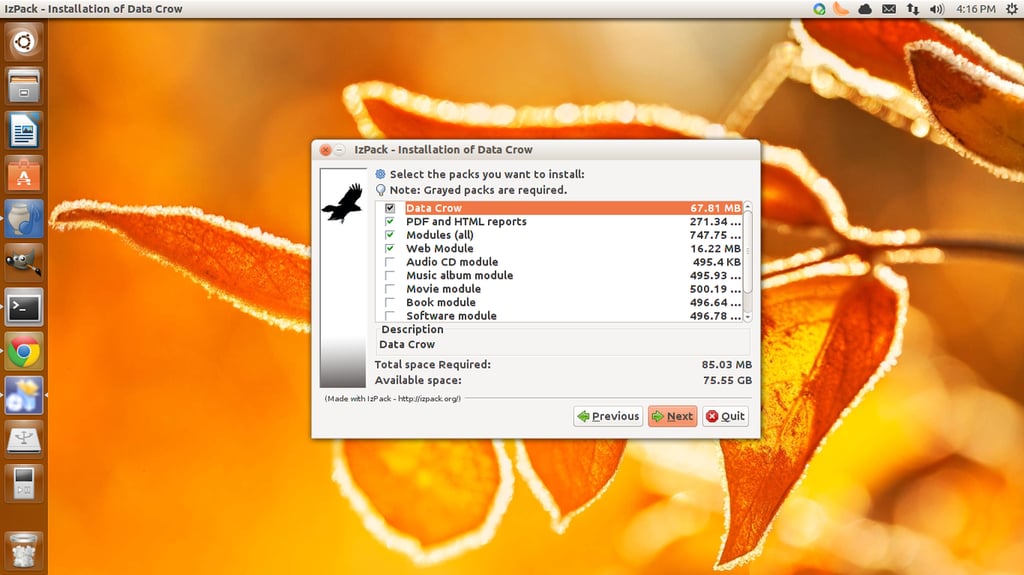
Task: Click the Next button
Action: [673, 416]
